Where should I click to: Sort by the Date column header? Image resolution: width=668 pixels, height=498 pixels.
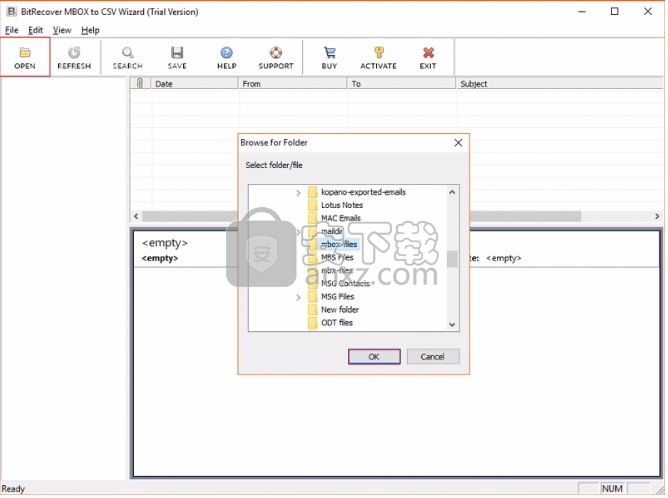(x=195, y=83)
